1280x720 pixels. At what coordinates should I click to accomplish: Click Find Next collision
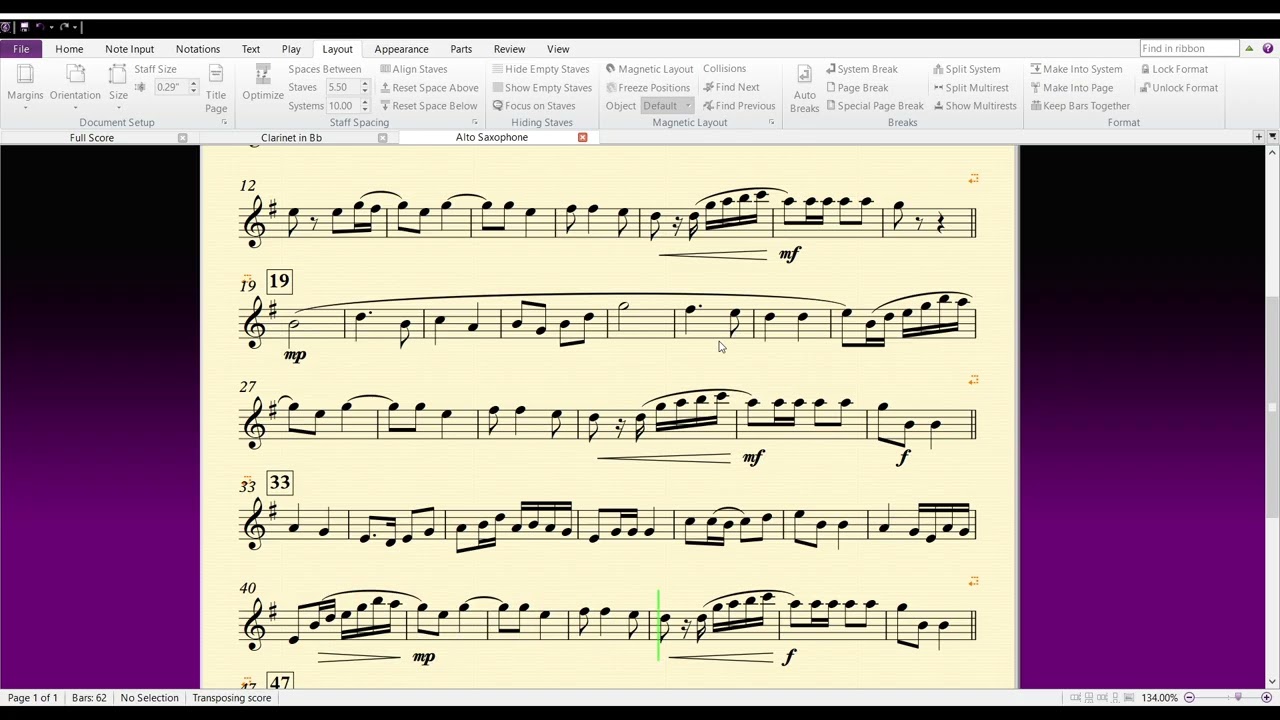(x=731, y=87)
